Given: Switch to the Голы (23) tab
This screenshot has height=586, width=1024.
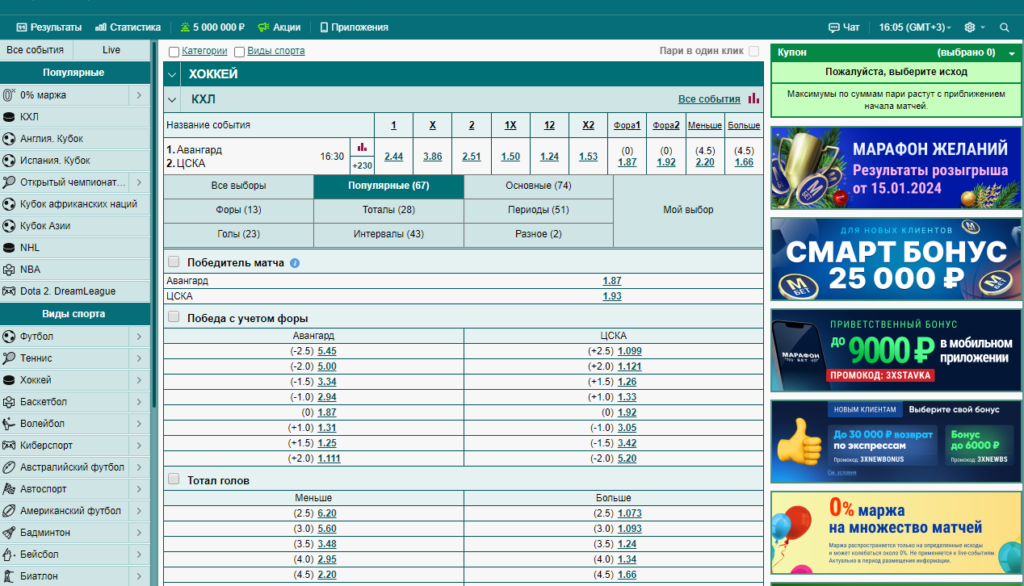Looking at the screenshot, I should (238, 235).
